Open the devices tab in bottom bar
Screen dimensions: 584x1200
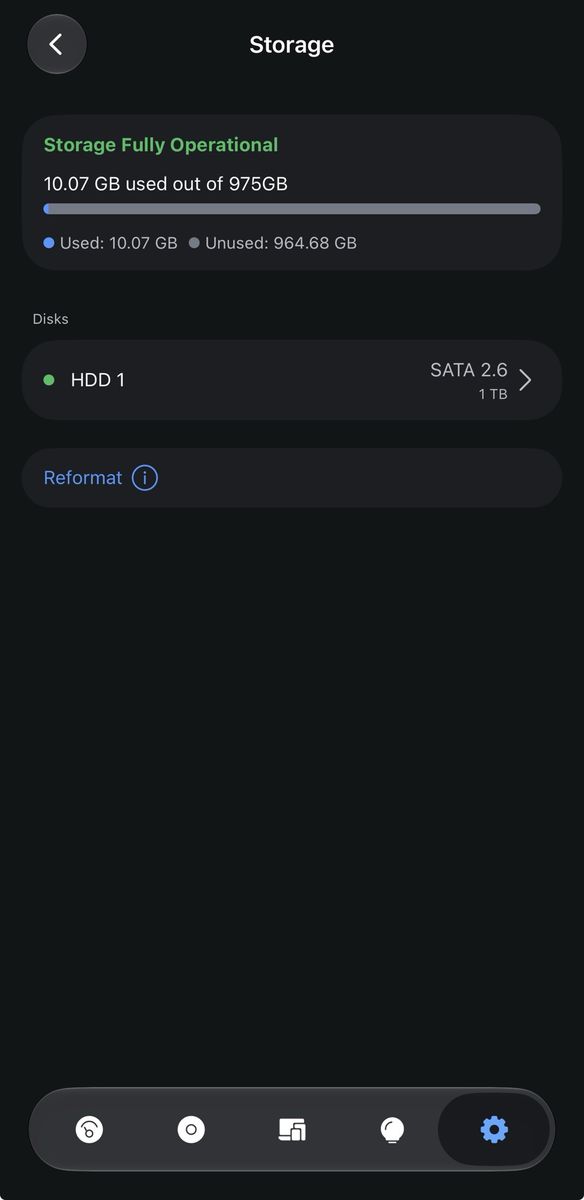click(x=292, y=1130)
